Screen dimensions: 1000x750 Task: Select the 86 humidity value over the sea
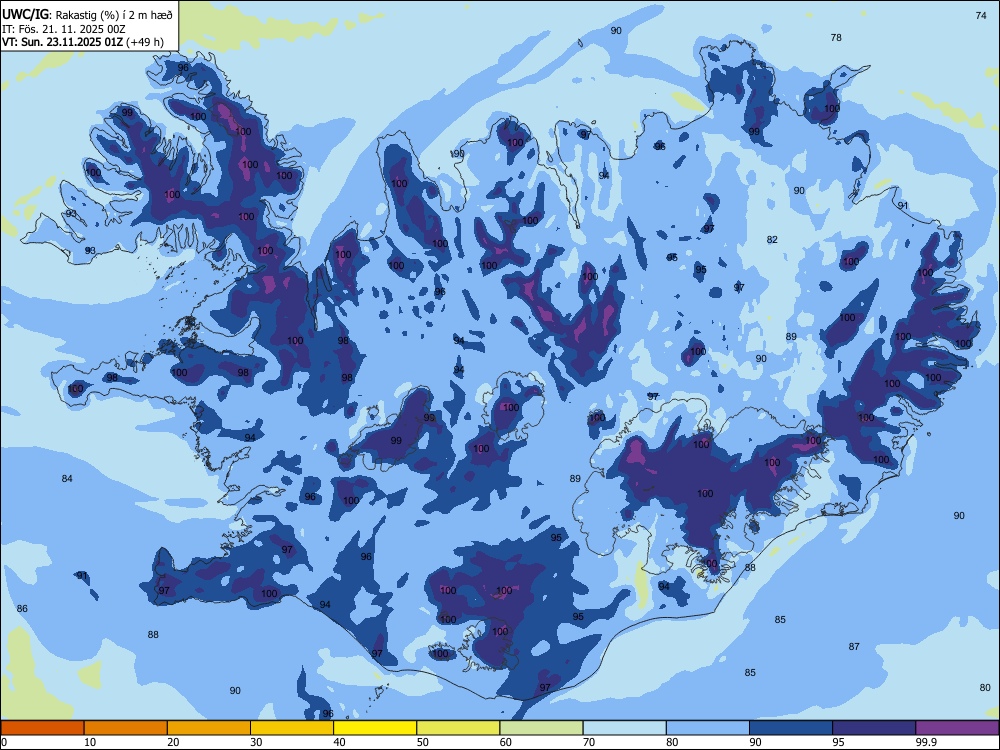click(22, 609)
